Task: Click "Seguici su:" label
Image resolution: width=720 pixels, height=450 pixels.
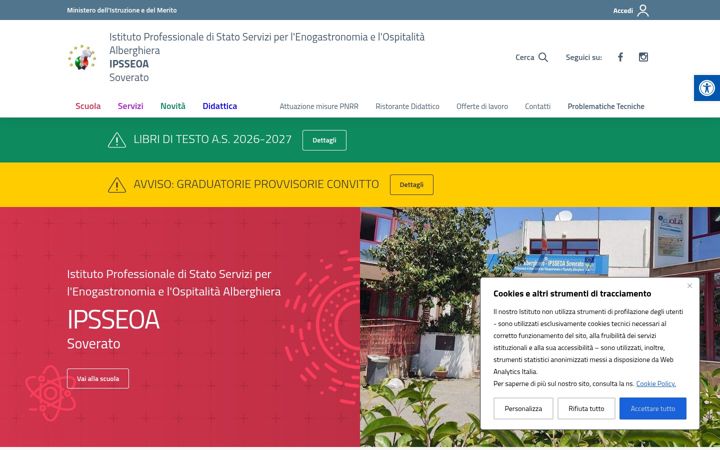Action: tap(584, 57)
